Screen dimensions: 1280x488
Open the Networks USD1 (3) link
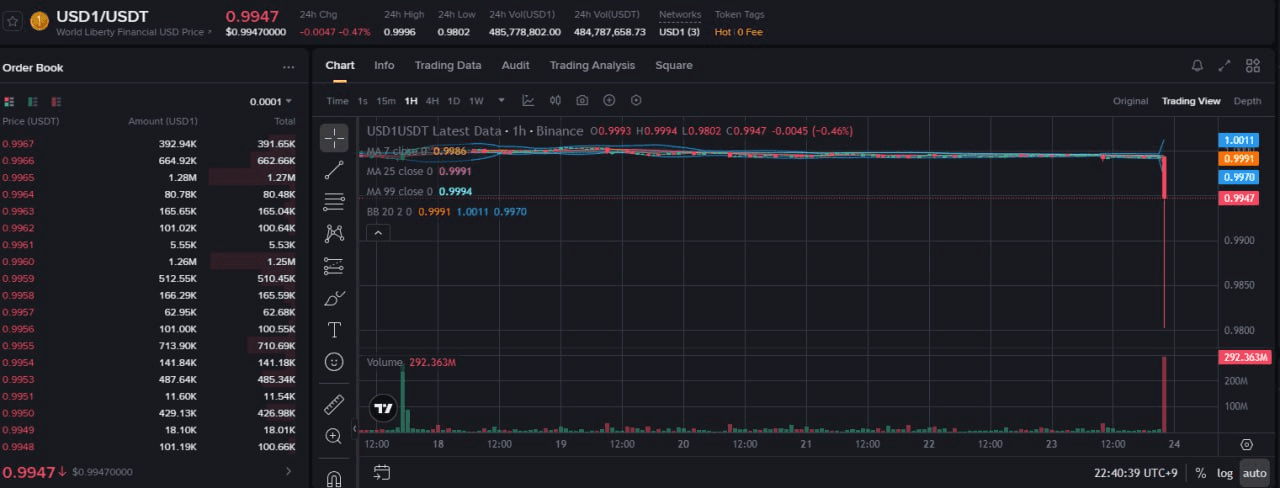click(679, 32)
